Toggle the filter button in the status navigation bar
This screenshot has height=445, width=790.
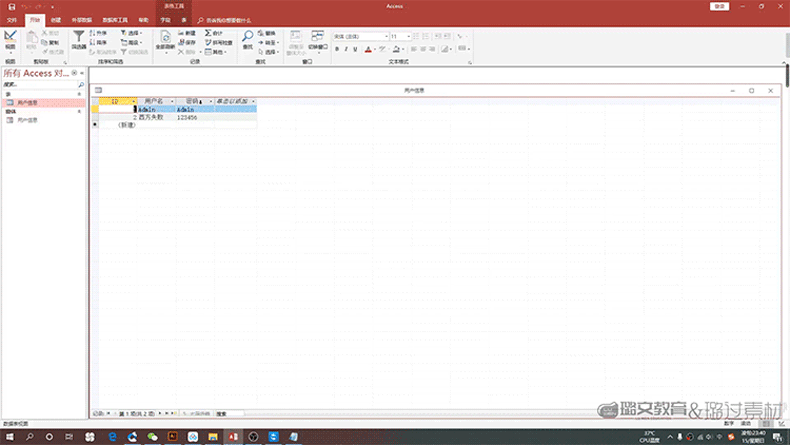pyautogui.click(x=196, y=413)
